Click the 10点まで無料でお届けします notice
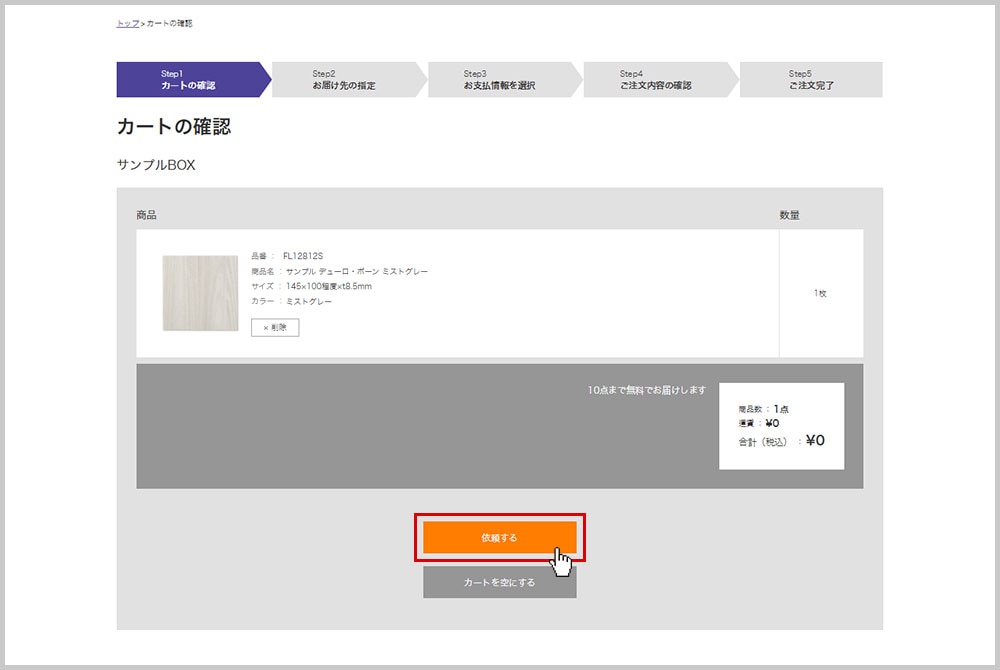 pos(647,390)
